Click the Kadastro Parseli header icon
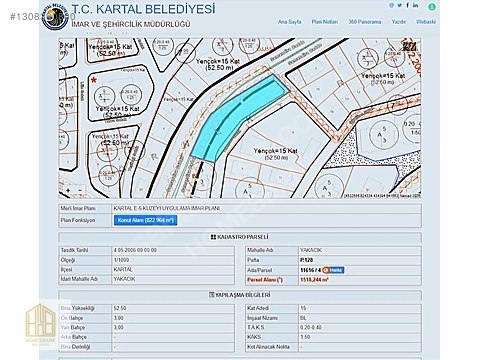Image resolution: width=480 pixels, height=360 pixels. (213, 237)
